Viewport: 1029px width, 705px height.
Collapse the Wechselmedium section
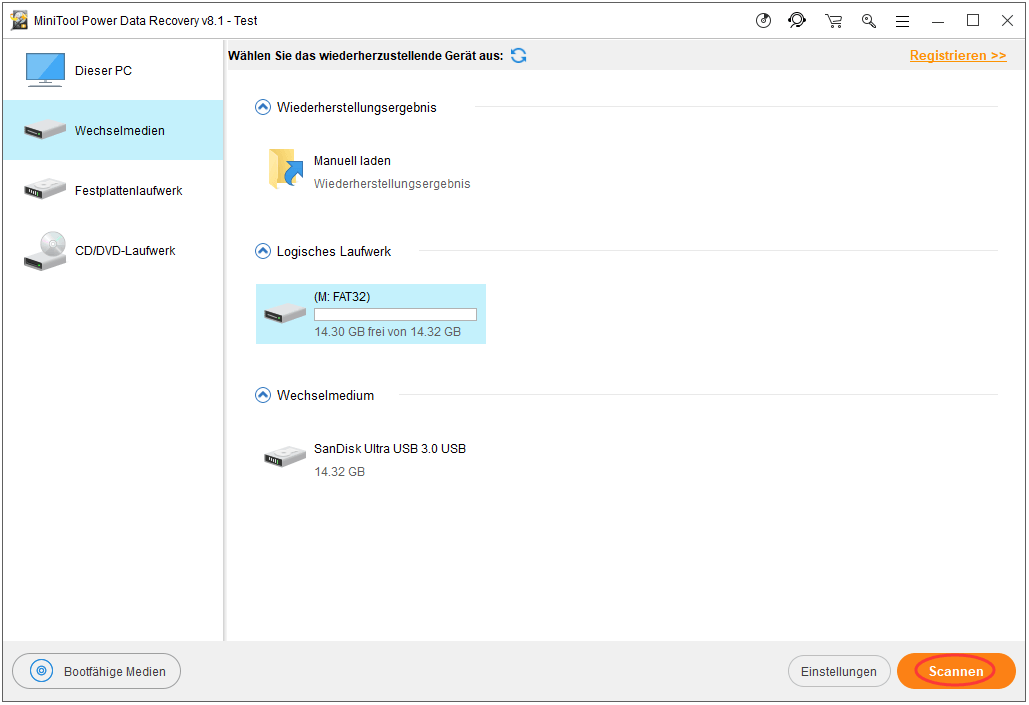click(263, 395)
